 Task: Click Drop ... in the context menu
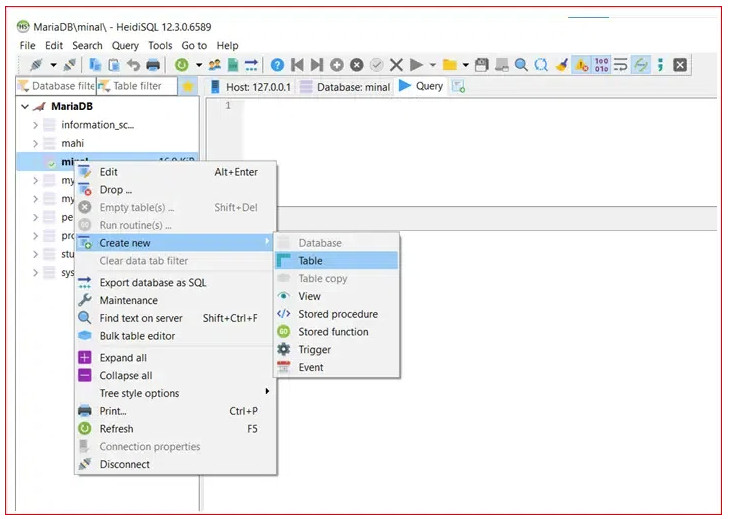point(176,190)
